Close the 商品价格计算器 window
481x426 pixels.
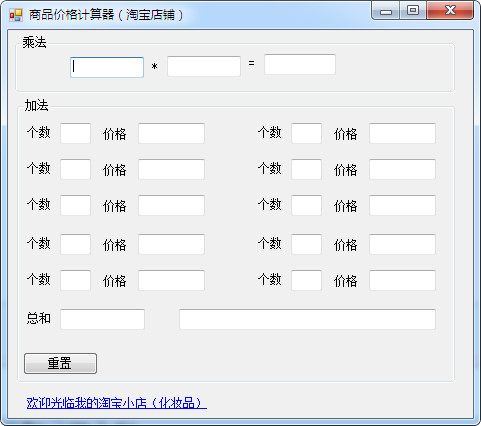click(x=450, y=11)
